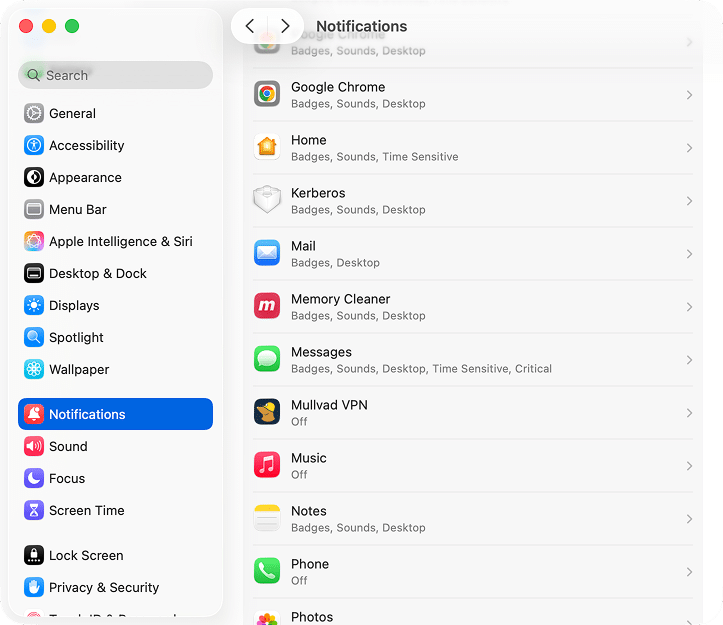Expand Google Chrome row chevron
Image resolution: width=723 pixels, height=625 pixels.
tap(689, 95)
